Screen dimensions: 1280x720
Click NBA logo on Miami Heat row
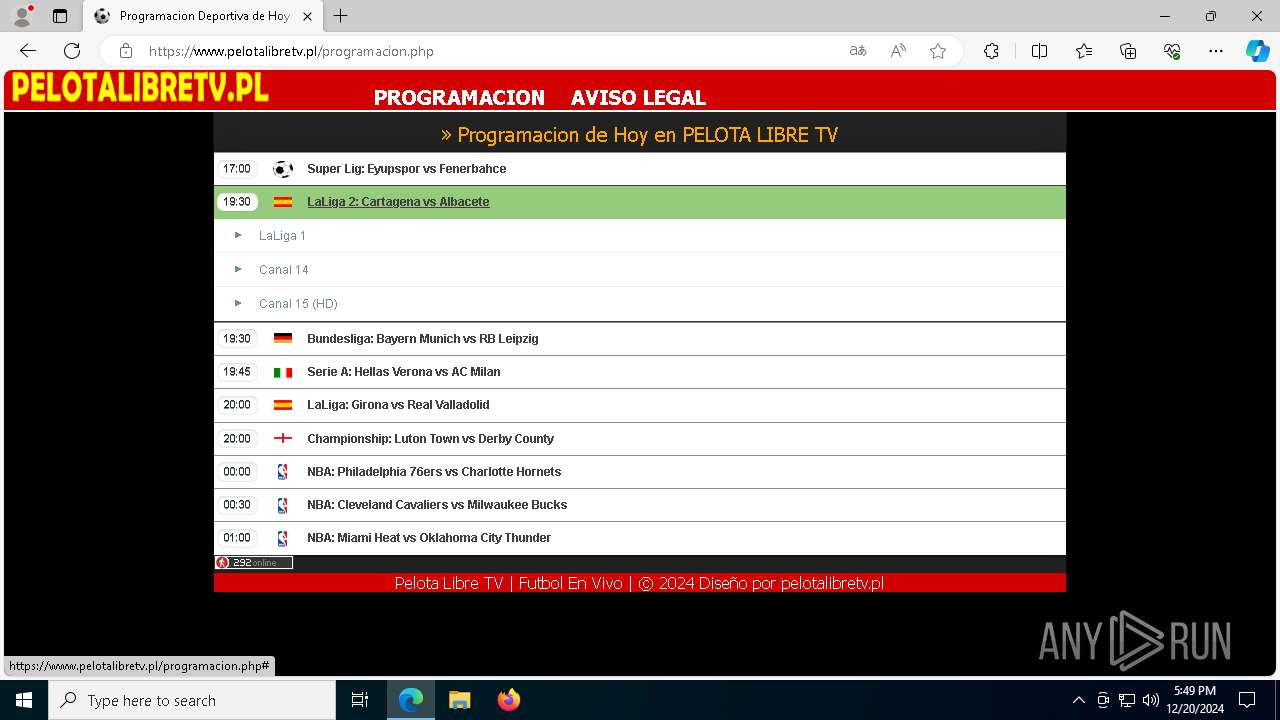pyautogui.click(x=282, y=538)
